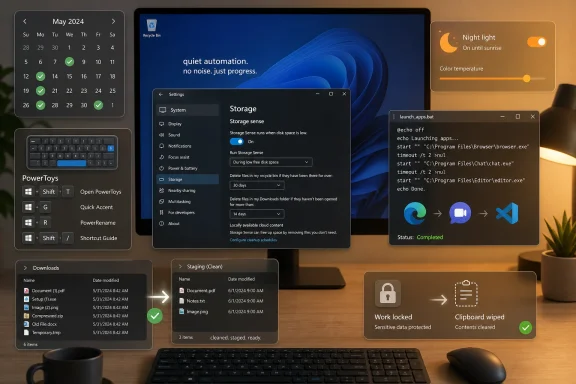The height and width of the screenshot is (384, 576).
Task: Turn off the Storage Sense toggle
Action: [237, 141]
